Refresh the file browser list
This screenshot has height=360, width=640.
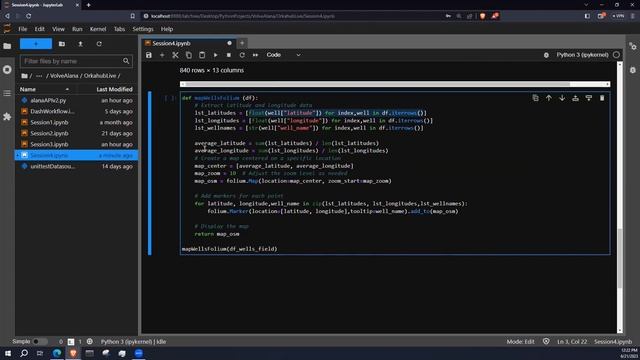click(x=99, y=44)
